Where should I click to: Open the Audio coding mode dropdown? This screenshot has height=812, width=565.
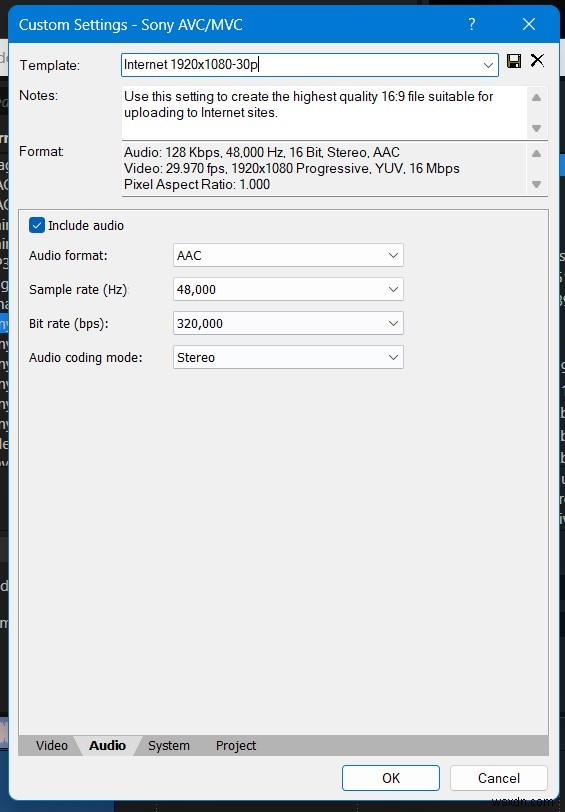pos(288,357)
